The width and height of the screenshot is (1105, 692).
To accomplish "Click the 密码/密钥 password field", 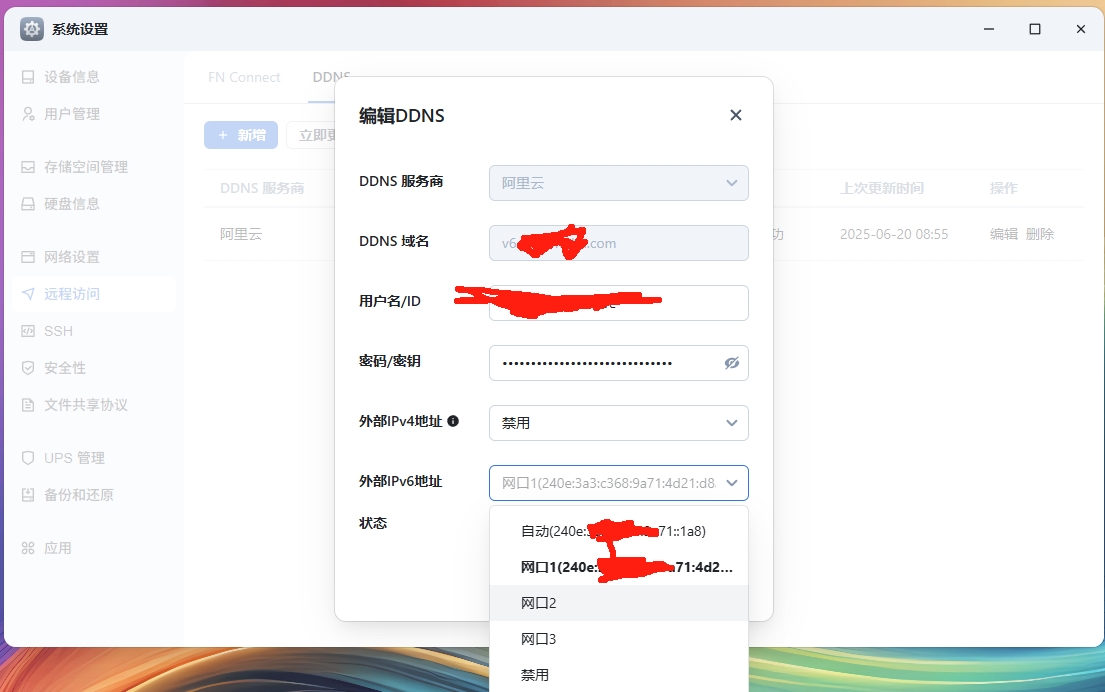I will coord(619,363).
